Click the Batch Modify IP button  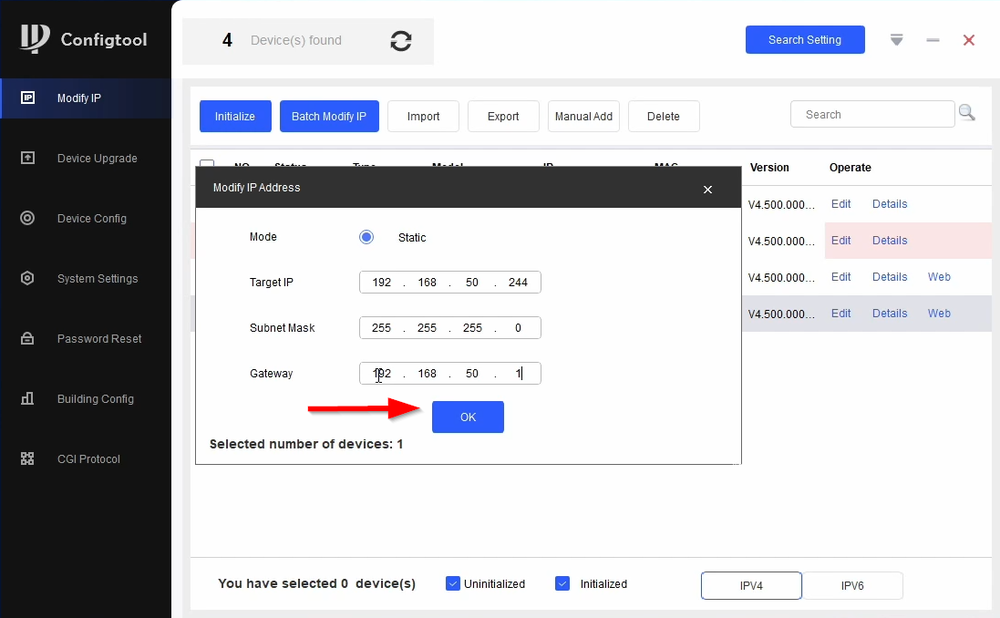[329, 116]
